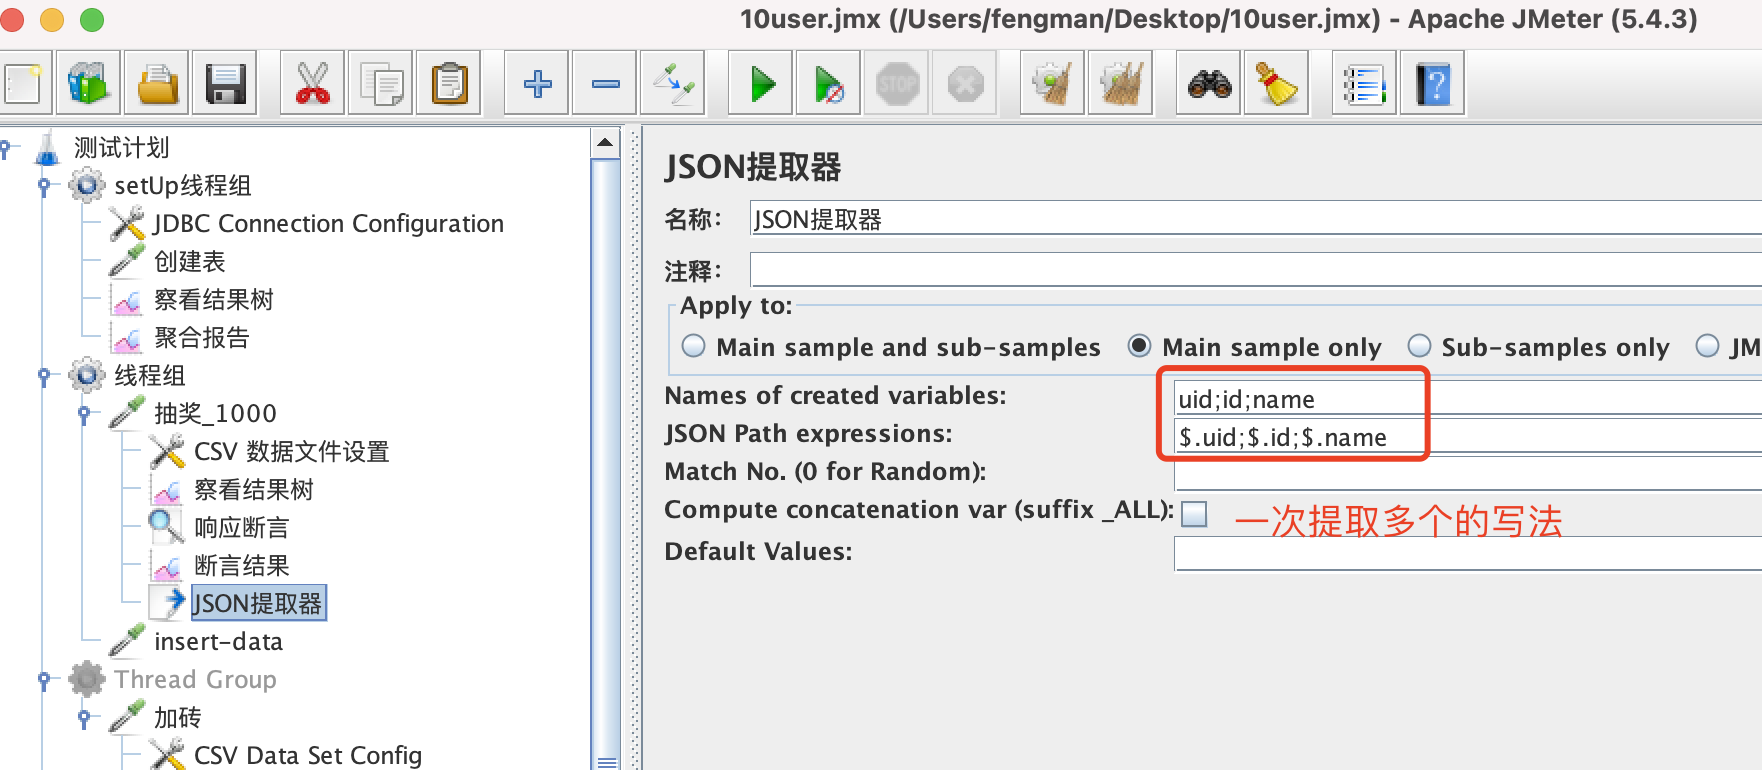
Task: Select the insert-data tree item
Action: point(218,642)
